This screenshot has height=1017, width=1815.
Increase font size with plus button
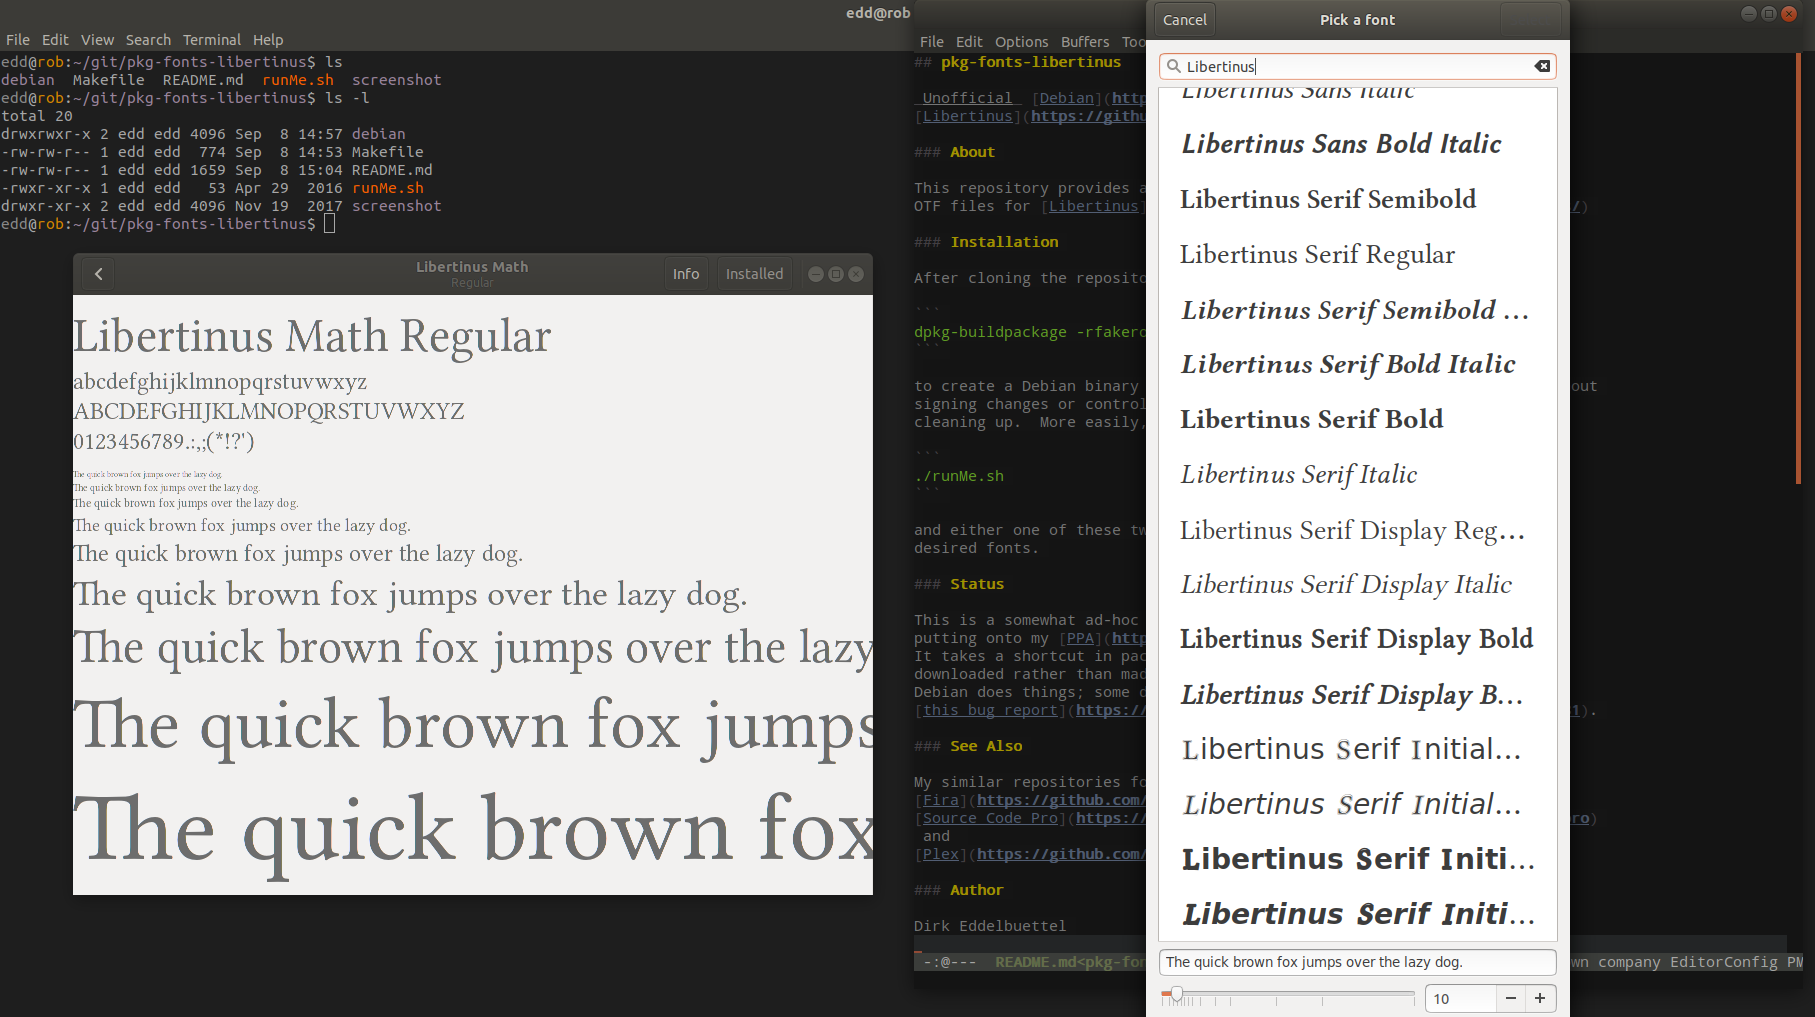[1540, 998]
